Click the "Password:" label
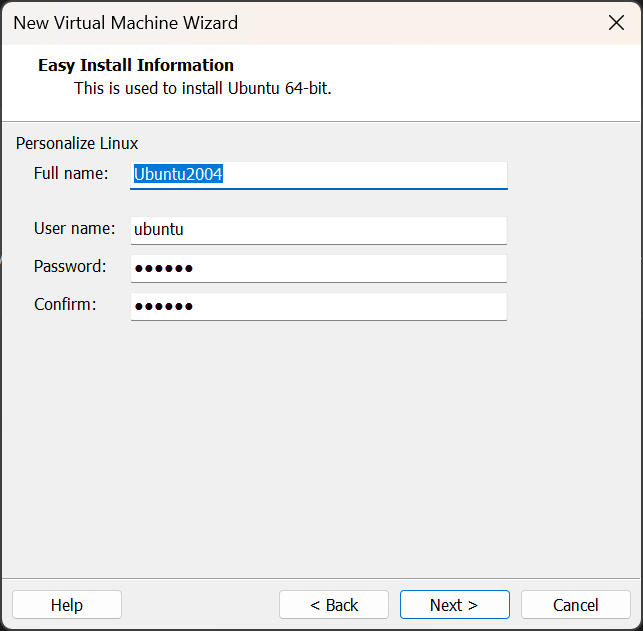The width and height of the screenshot is (643, 631). tap(70, 267)
